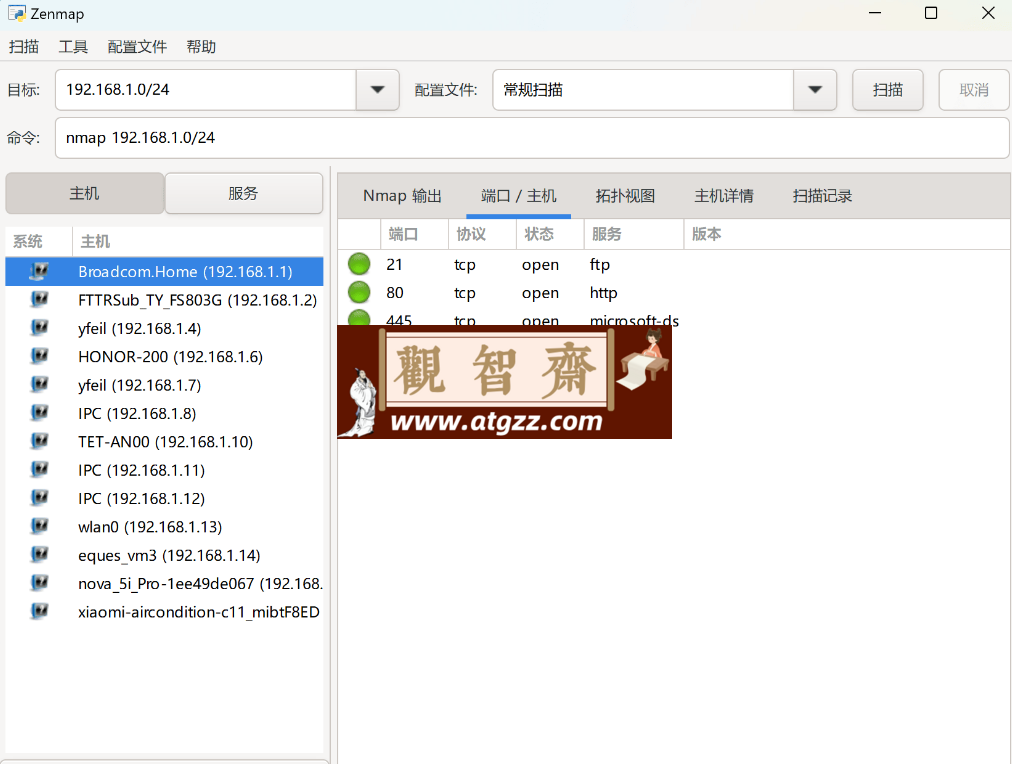
Task: Click port number 21 in the table
Action: [394, 265]
